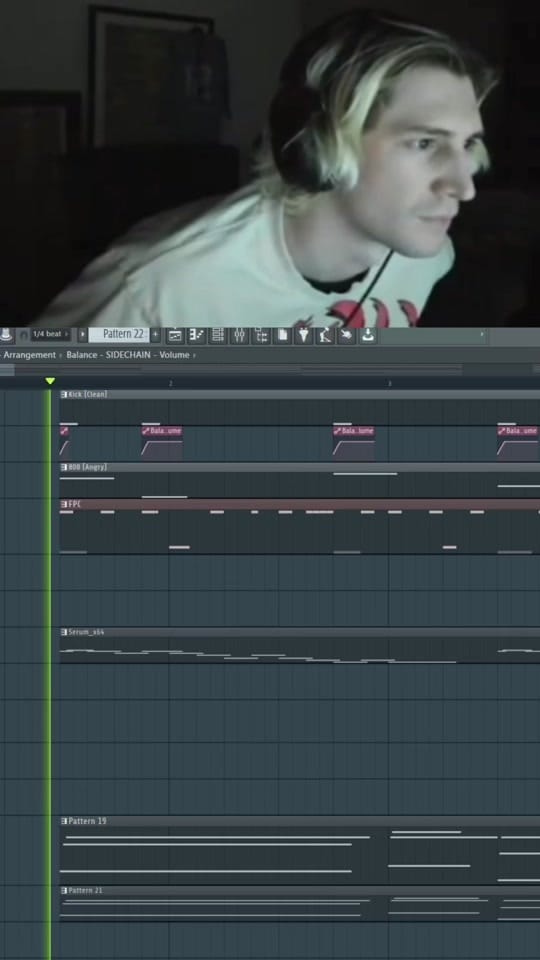Click bar 2 on the timeline ruler
Viewport: 540px width, 960px height.
pos(170,383)
